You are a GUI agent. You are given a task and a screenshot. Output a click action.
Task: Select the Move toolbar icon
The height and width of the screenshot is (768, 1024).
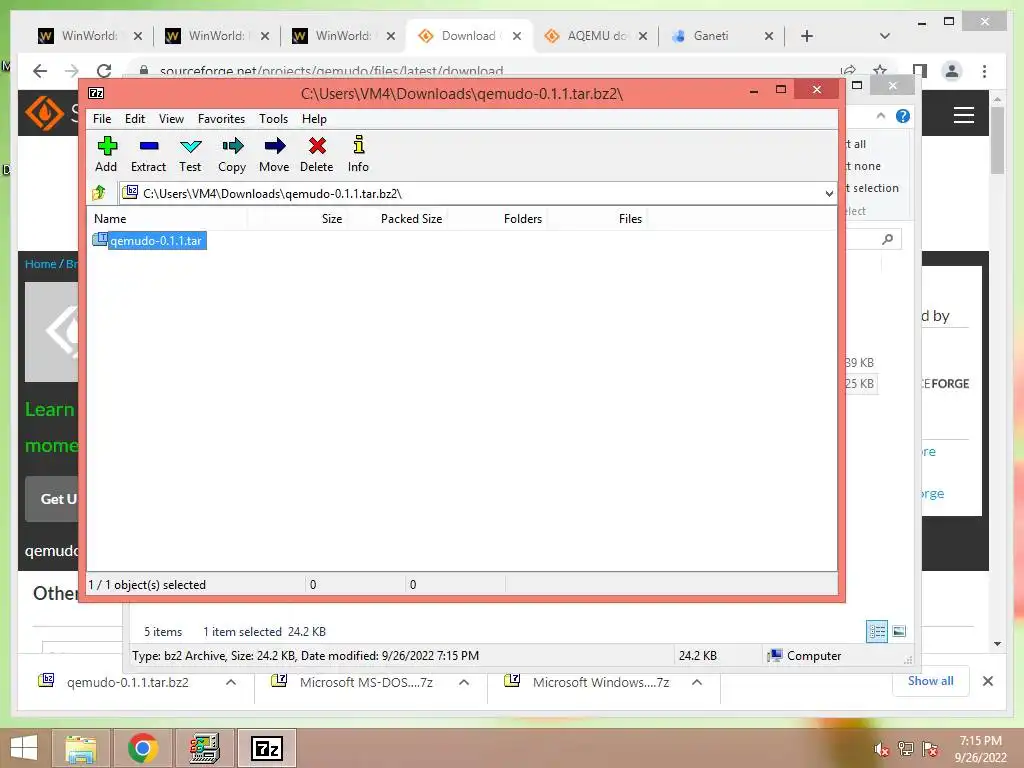274,154
